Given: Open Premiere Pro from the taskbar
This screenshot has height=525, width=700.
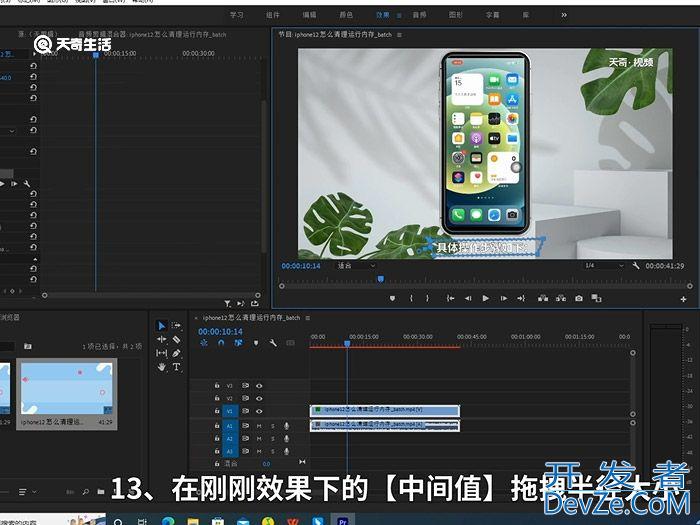Looking at the screenshot, I should click(342, 520).
